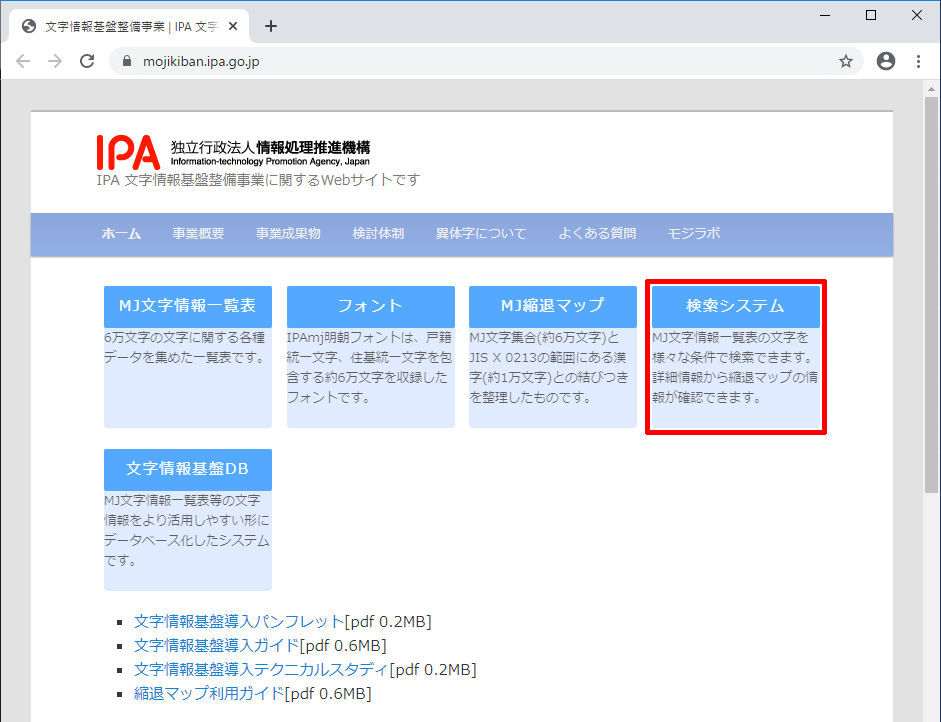Click the browser back arrow
941x722 pixels.
(x=23, y=61)
